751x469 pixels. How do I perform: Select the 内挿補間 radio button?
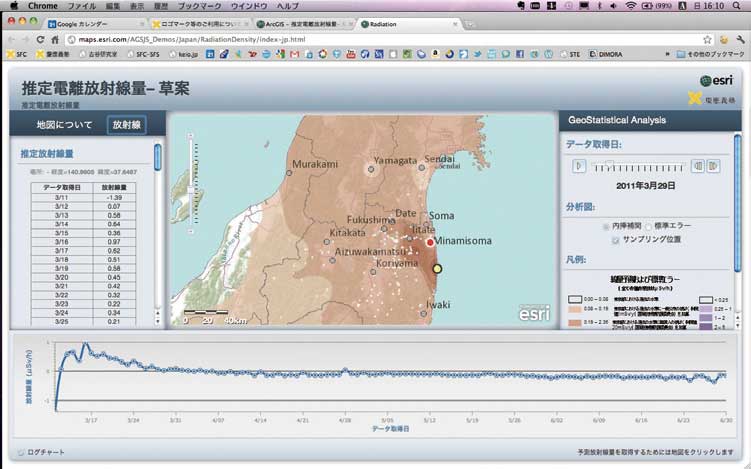pyautogui.click(x=606, y=226)
